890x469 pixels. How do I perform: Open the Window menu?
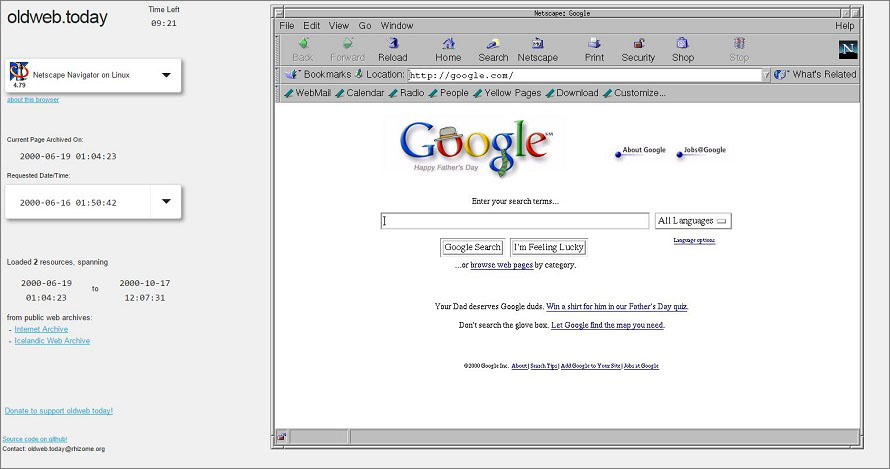[x=397, y=26]
